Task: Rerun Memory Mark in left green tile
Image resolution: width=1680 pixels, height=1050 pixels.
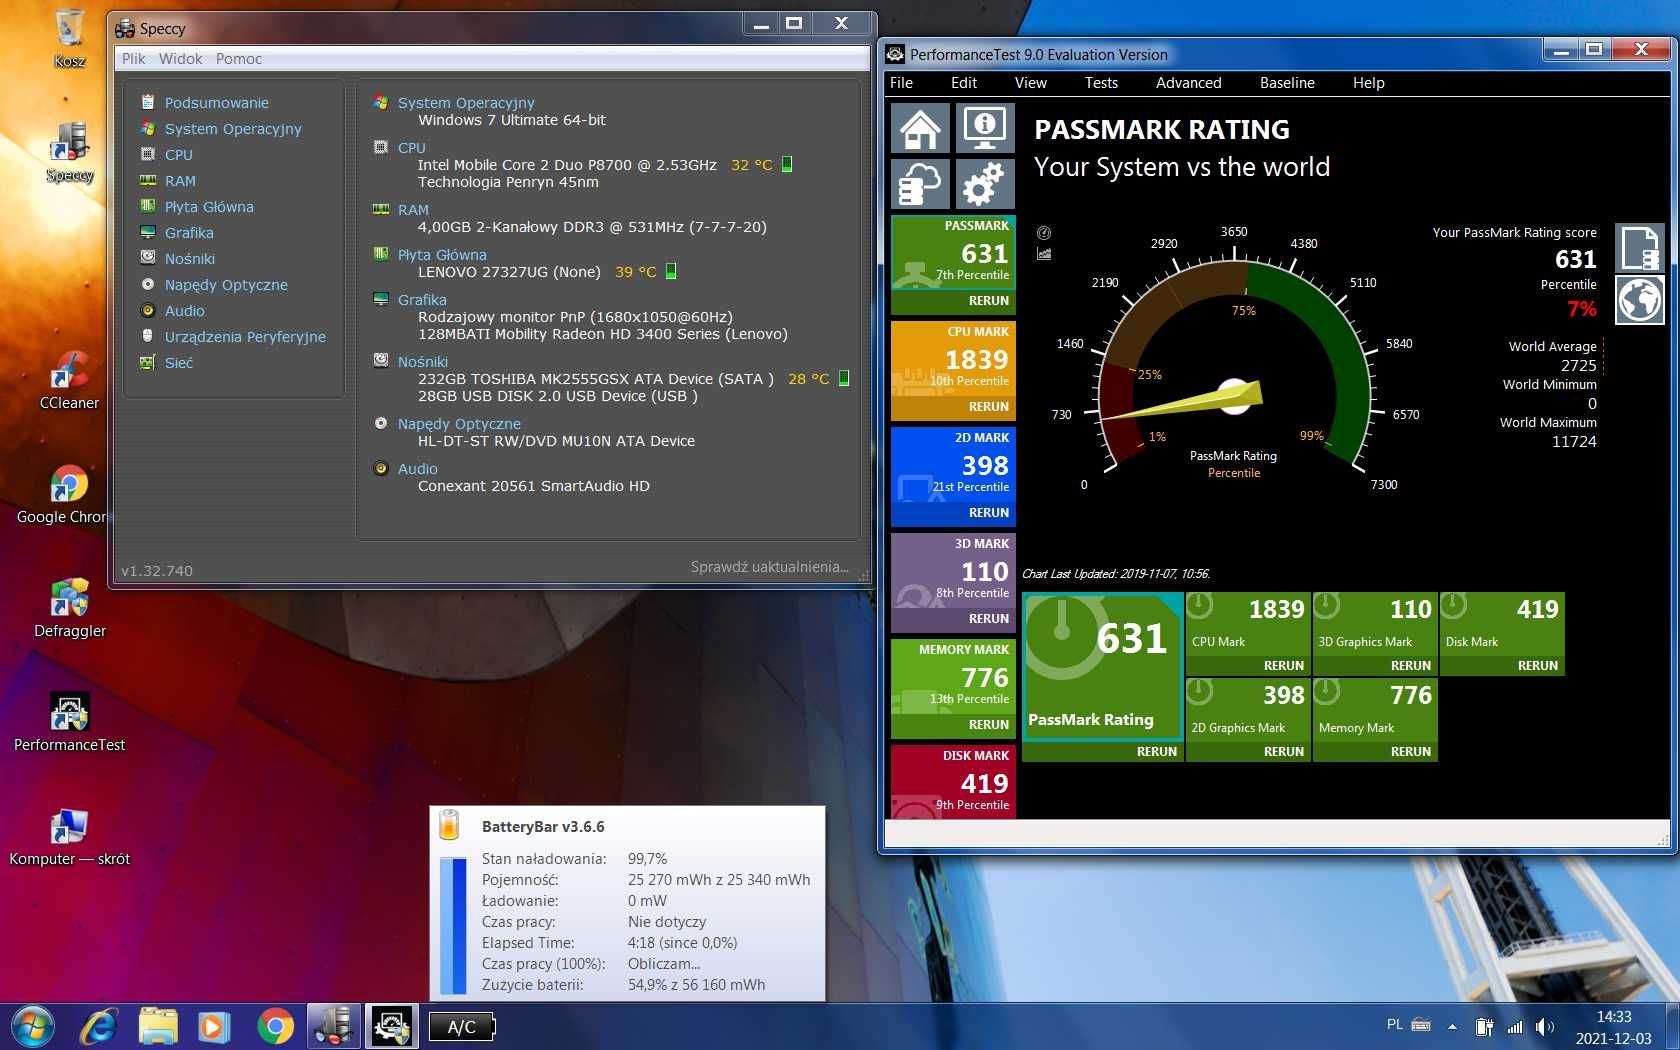Action: click(x=988, y=725)
